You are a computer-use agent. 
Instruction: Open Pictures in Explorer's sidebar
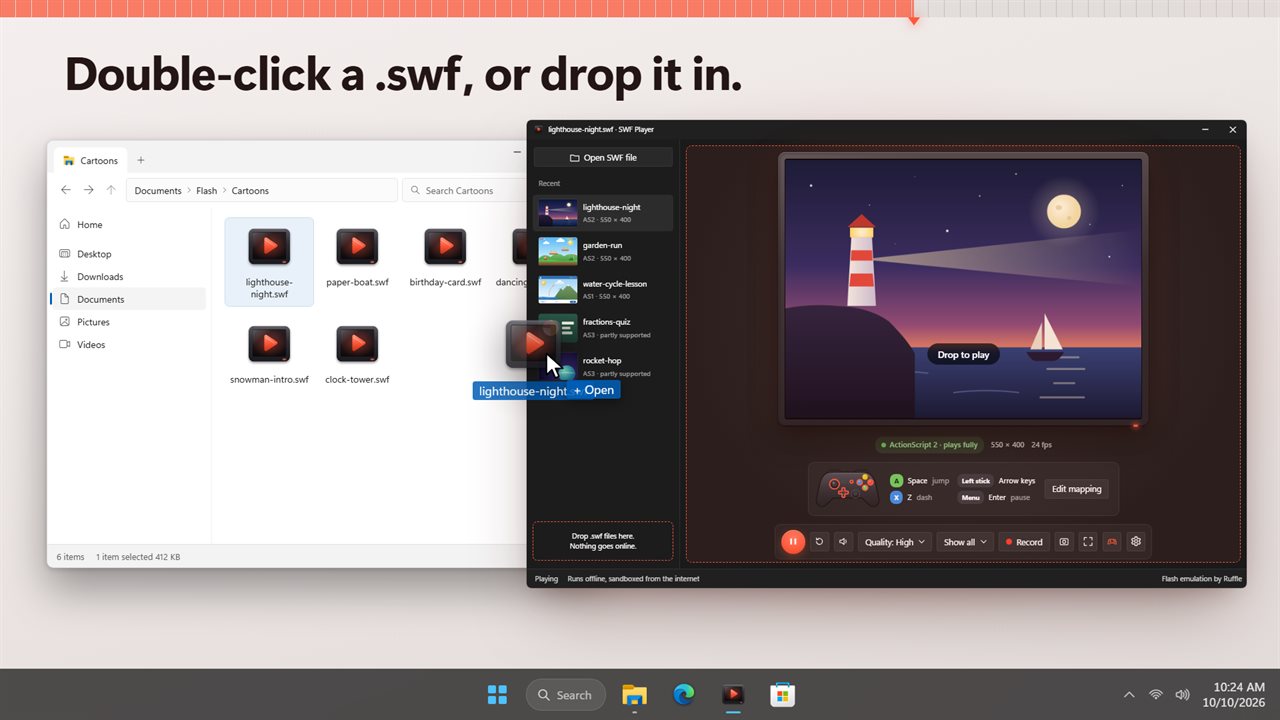(x=128, y=322)
